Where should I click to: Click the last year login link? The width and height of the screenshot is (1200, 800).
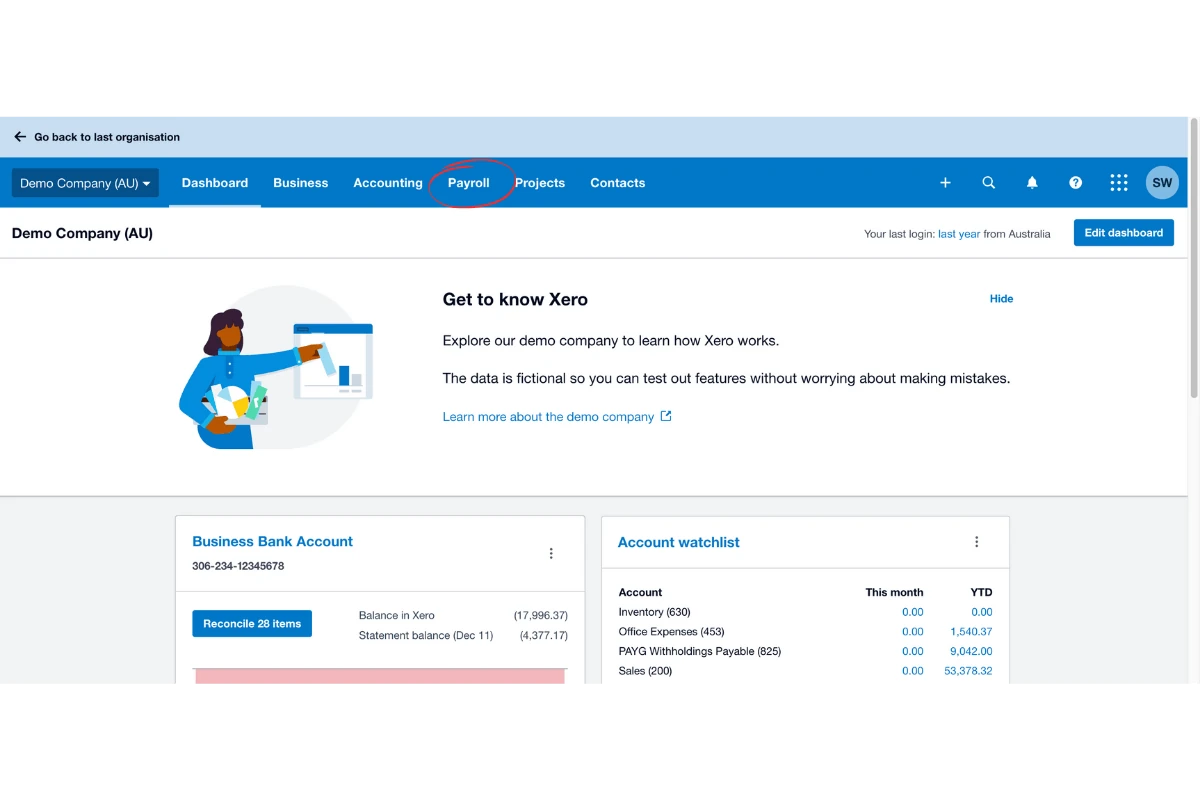point(959,234)
